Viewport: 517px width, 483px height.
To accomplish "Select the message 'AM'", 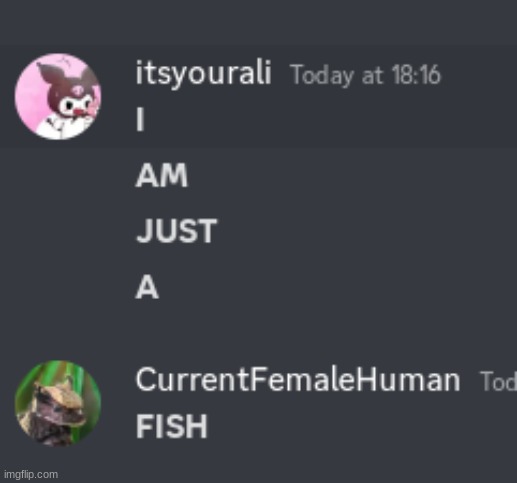I will pyautogui.click(x=162, y=176).
